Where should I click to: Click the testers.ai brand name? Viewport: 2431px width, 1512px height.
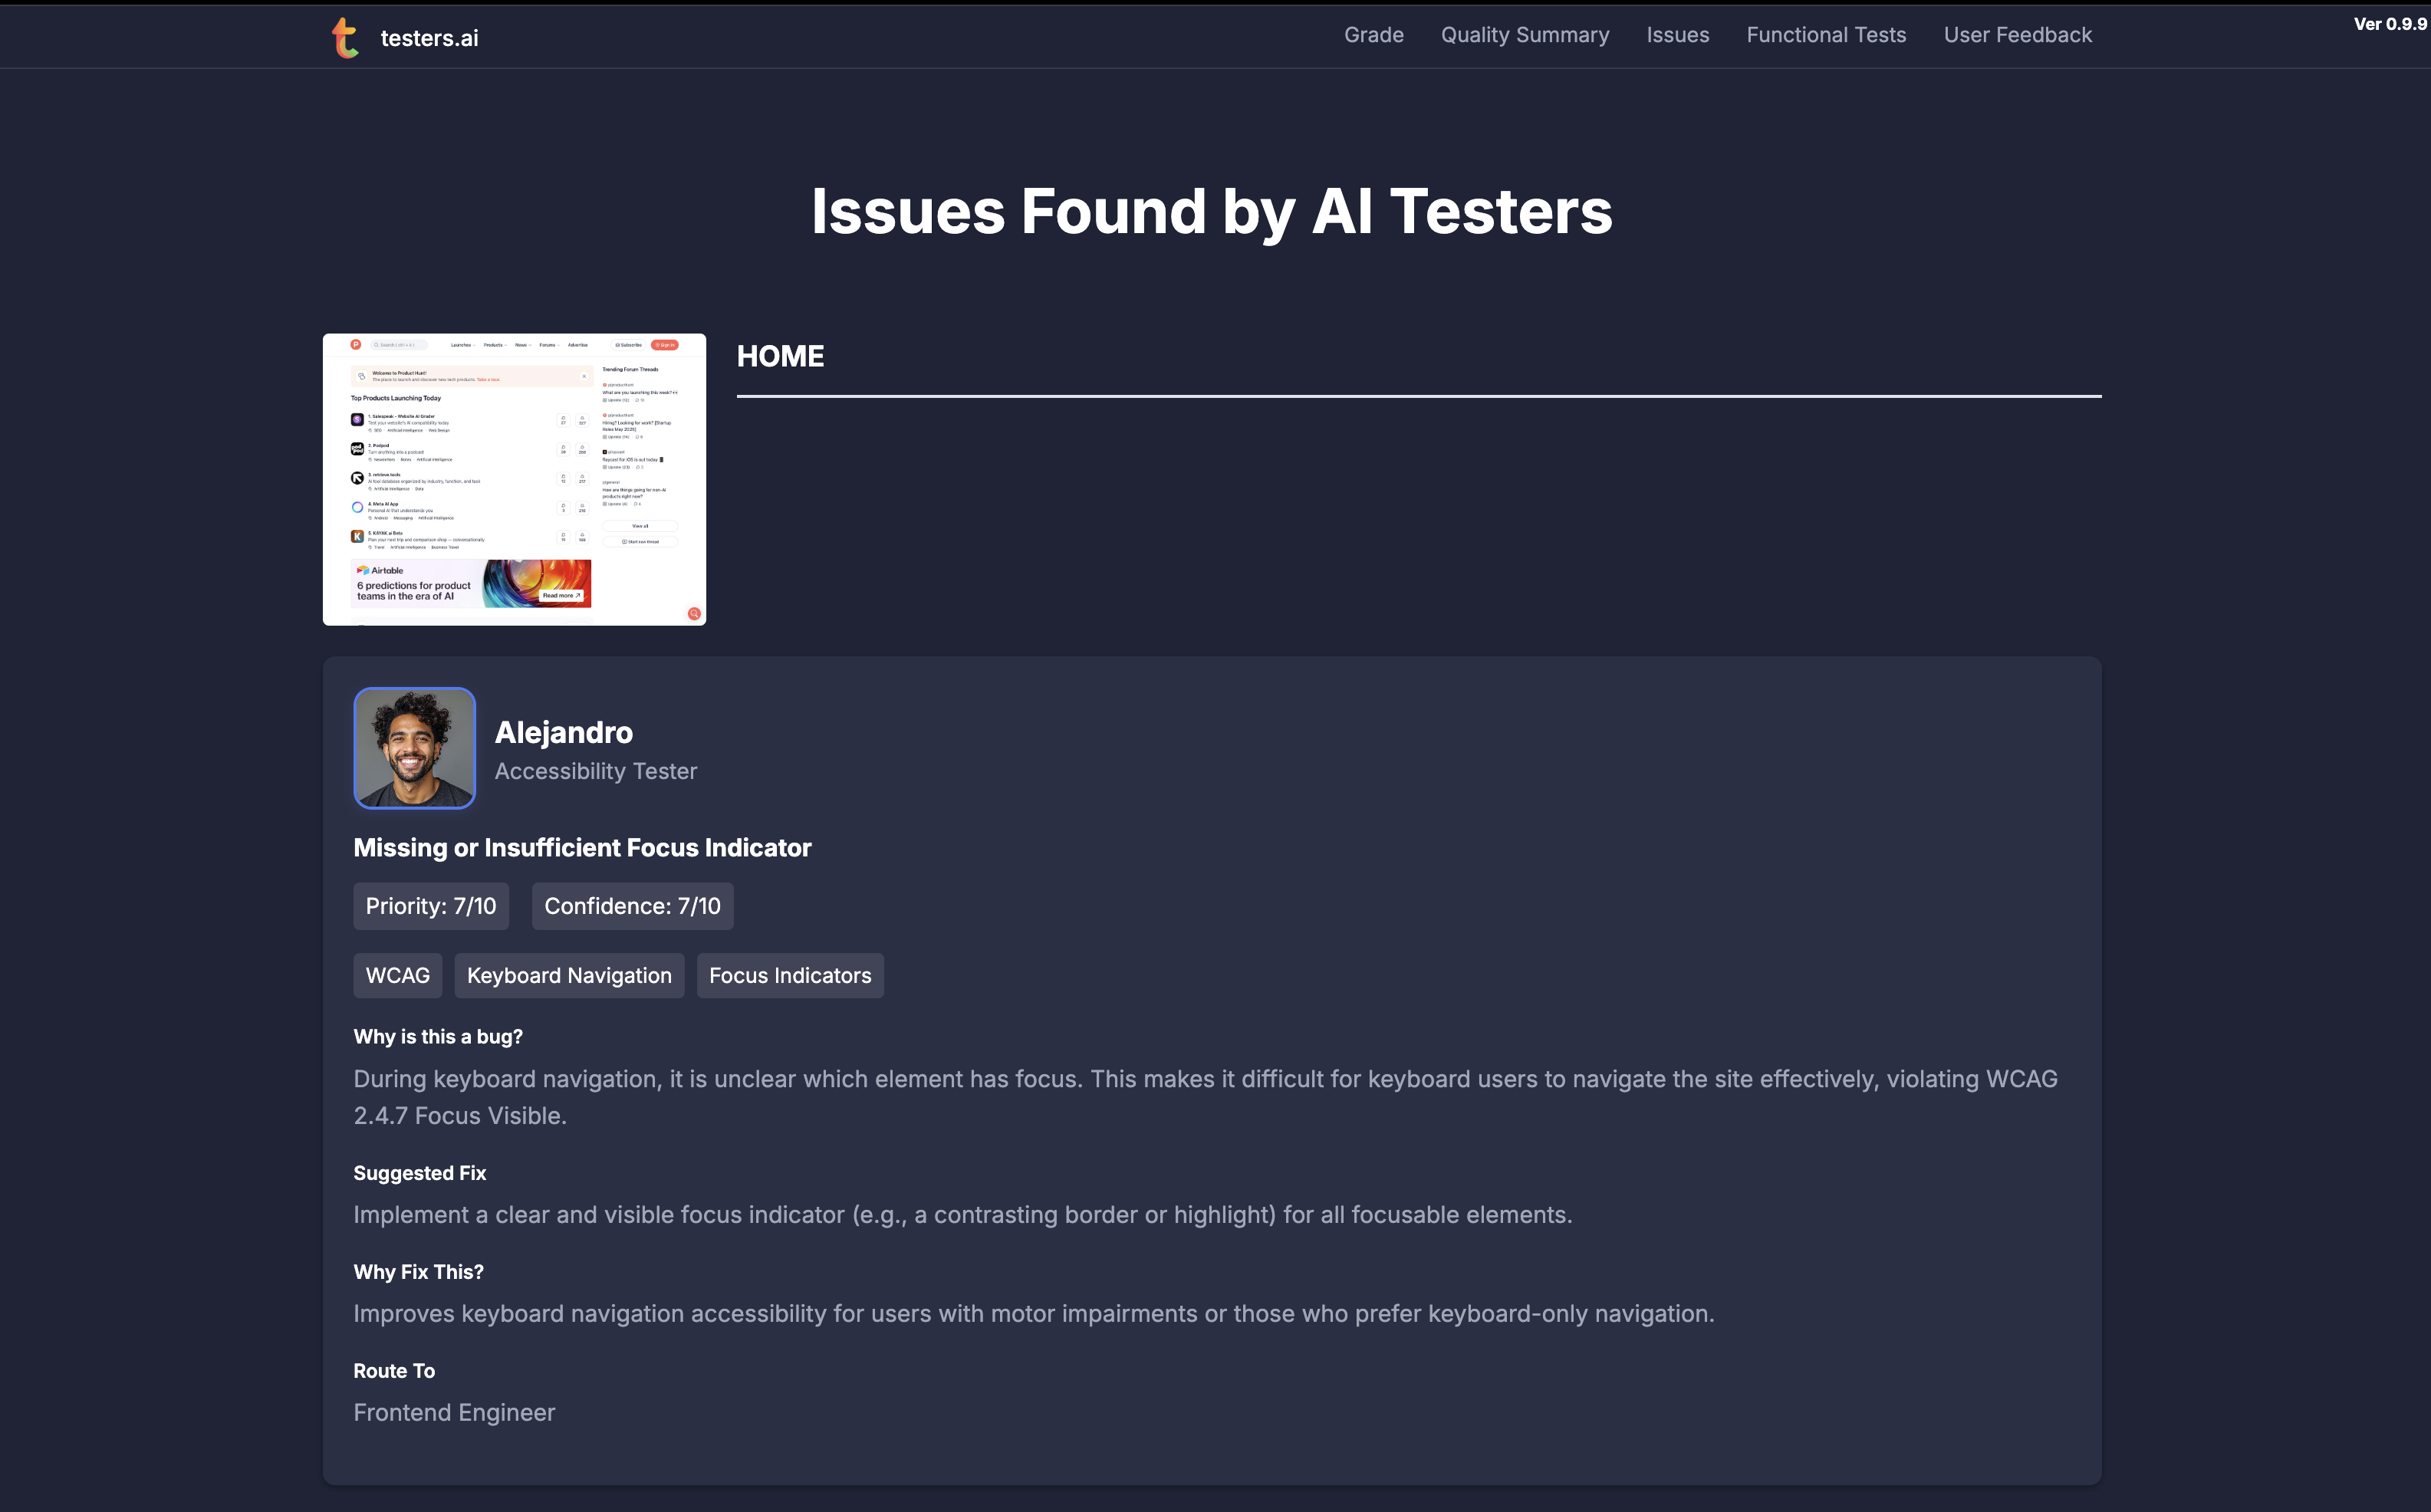429,38
